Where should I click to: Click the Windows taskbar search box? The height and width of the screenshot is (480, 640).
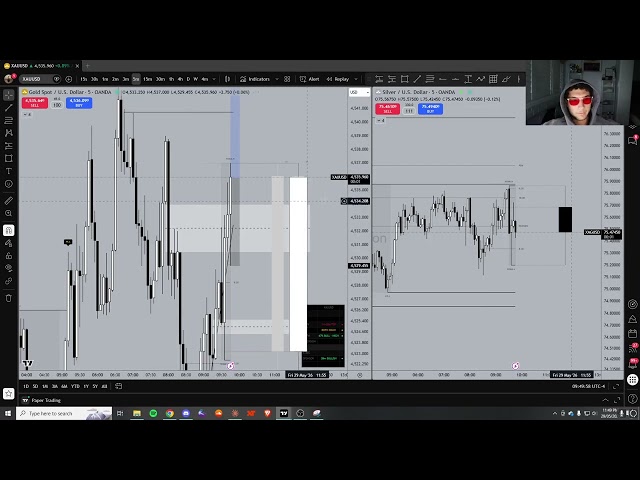coord(64,413)
